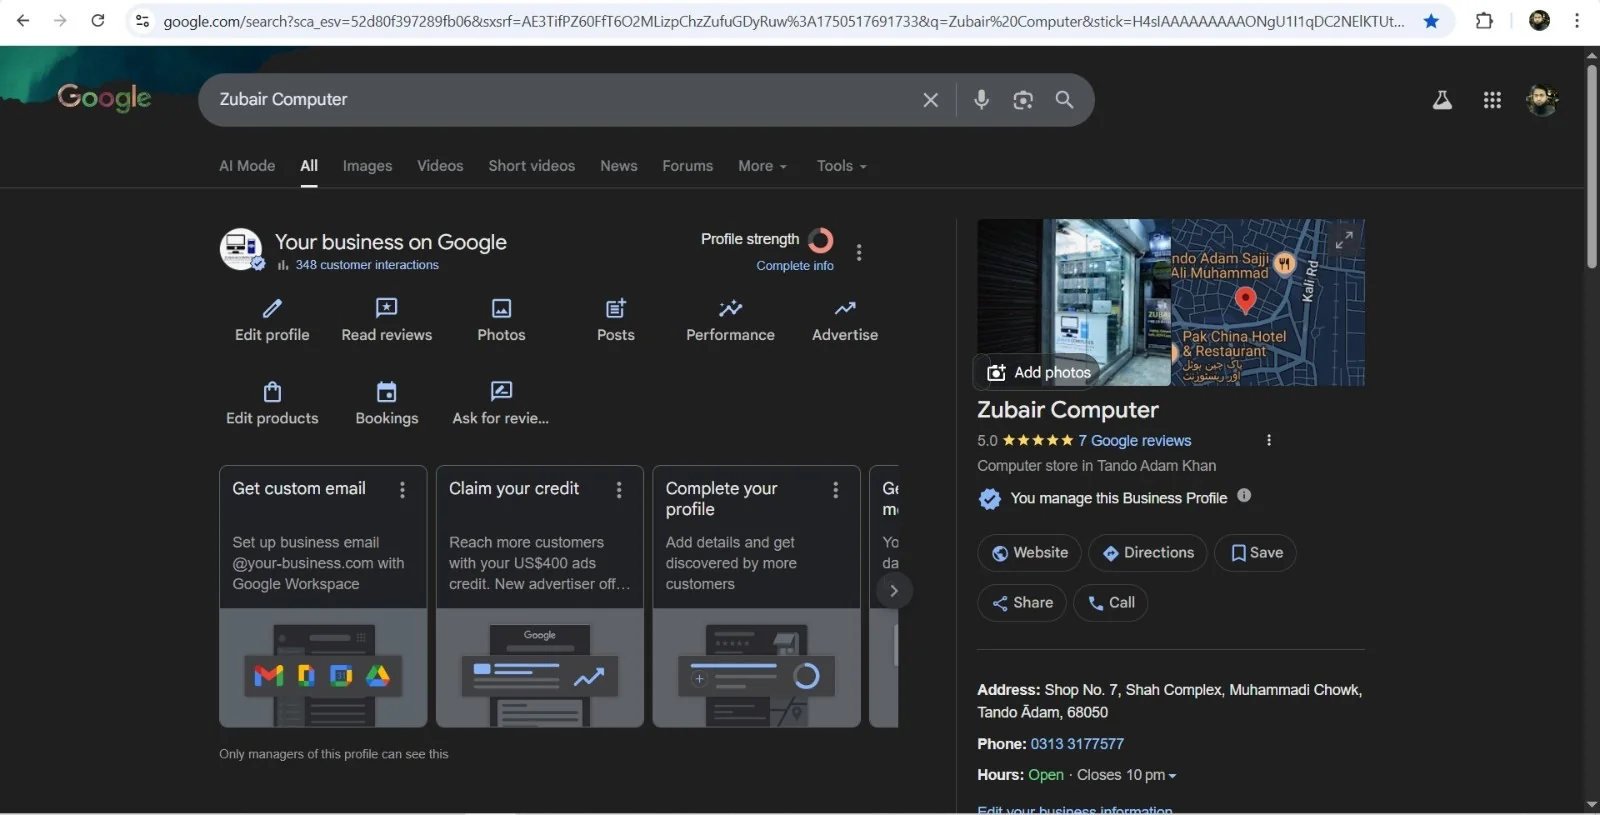Open Get custom email card
Viewport: 1600px width, 815px height.
tap(323, 596)
